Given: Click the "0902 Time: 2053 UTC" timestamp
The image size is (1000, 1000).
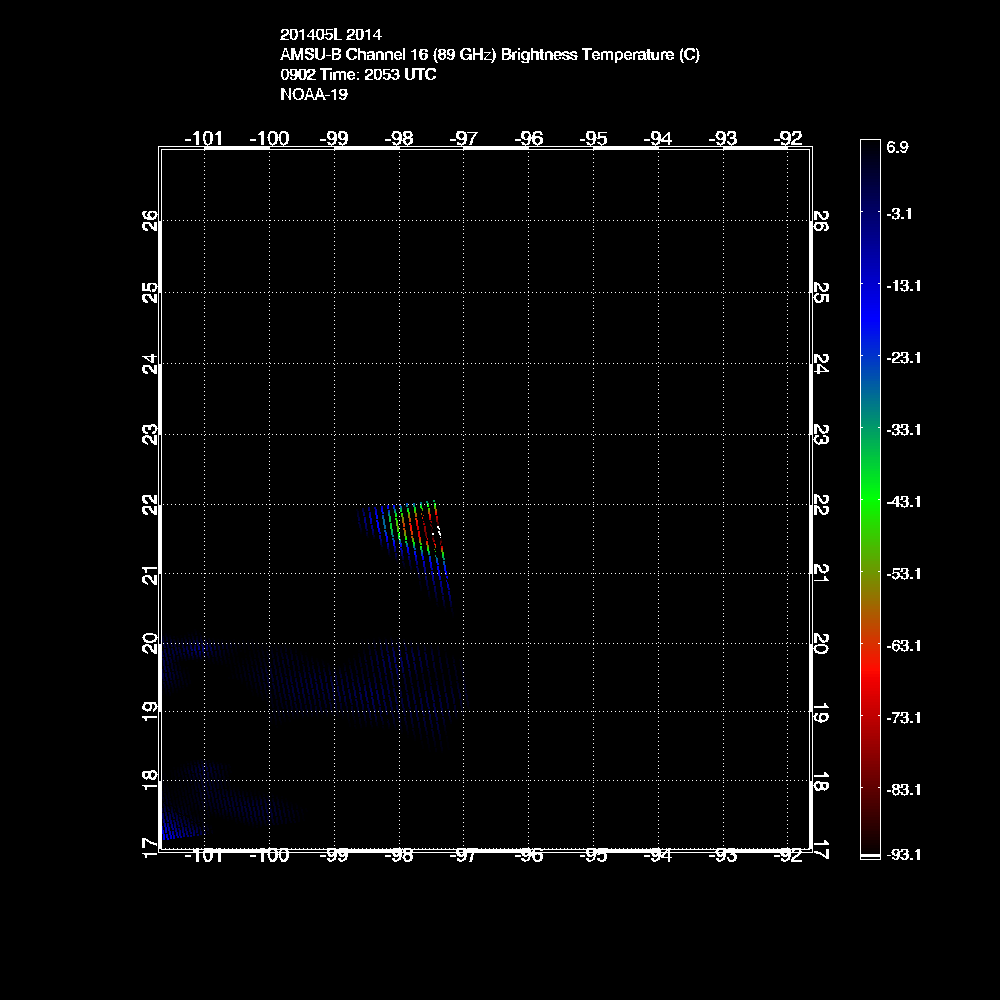Looking at the screenshot, I should pyautogui.click(x=358, y=75).
